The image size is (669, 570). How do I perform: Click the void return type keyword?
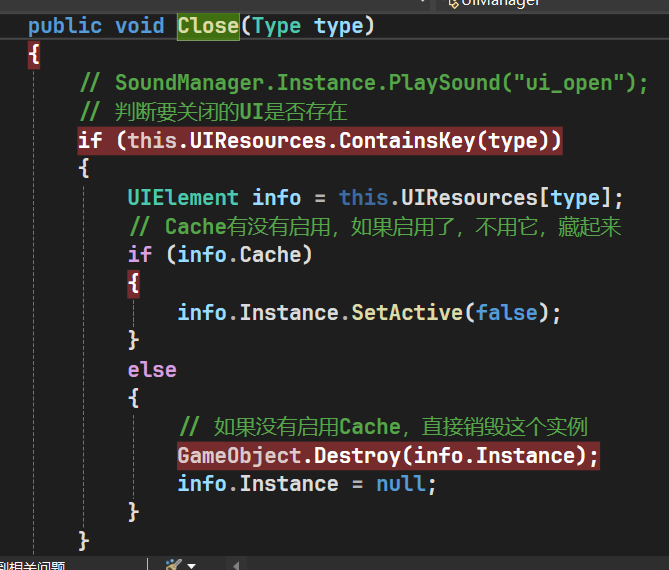[x=140, y=25]
